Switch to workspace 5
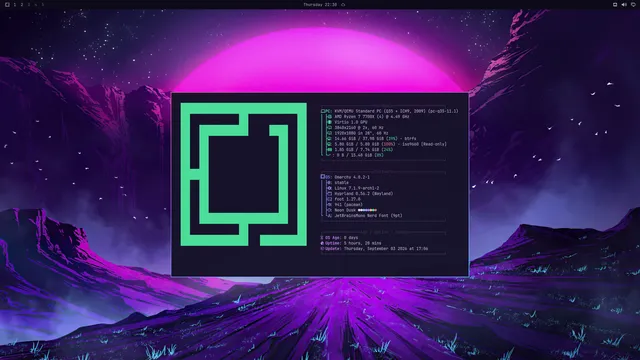This screenshot has height=360, width=640. coord(42,4)
